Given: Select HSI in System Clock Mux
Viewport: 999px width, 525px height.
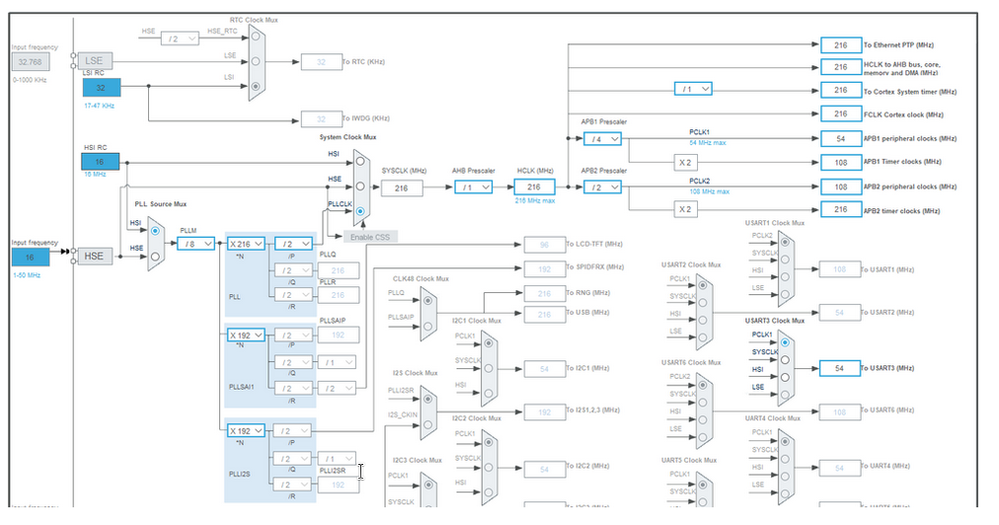Looking at the screenshot, I should [x=361, y=161].
